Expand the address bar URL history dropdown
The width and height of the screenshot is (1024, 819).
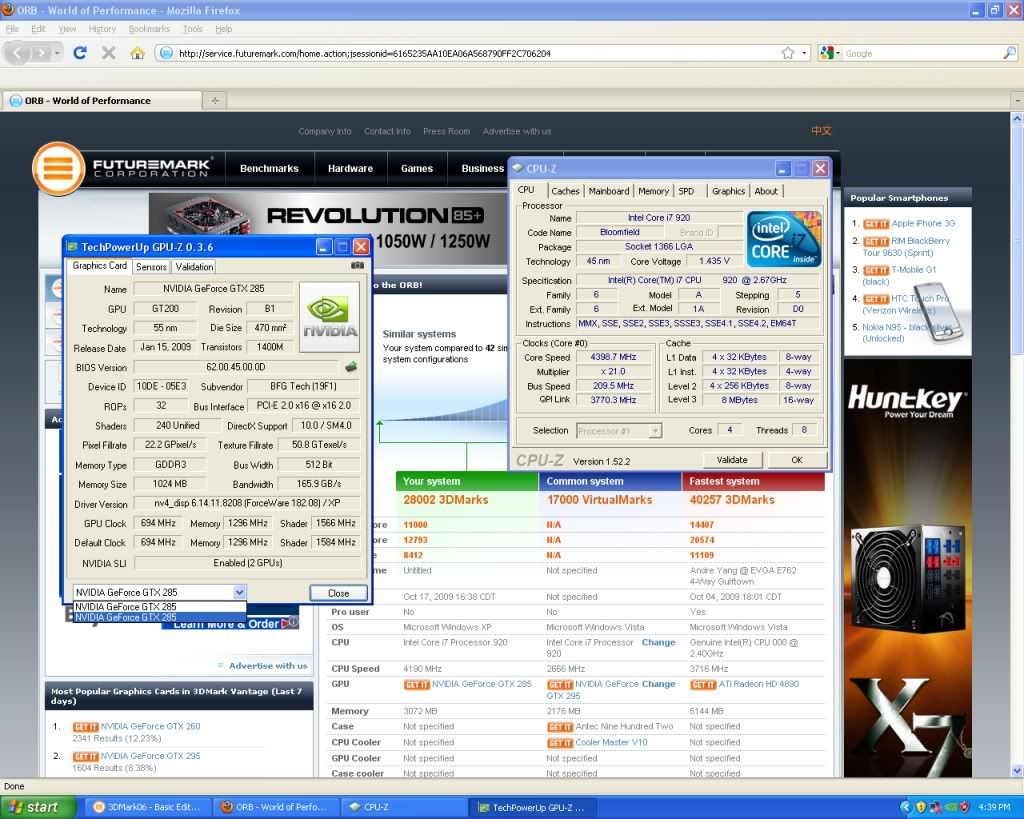[x=805, y=53]
